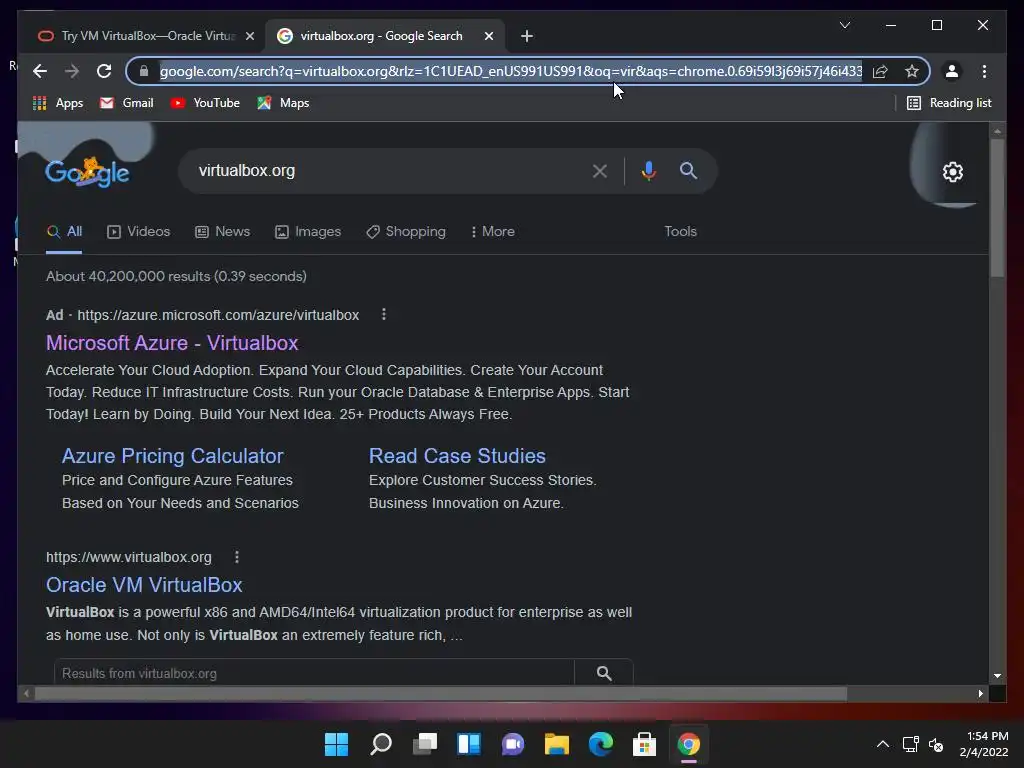Bookmark this page with the star icon
The height and width of the screenshot is (768, 1024).
pos(912,71)
